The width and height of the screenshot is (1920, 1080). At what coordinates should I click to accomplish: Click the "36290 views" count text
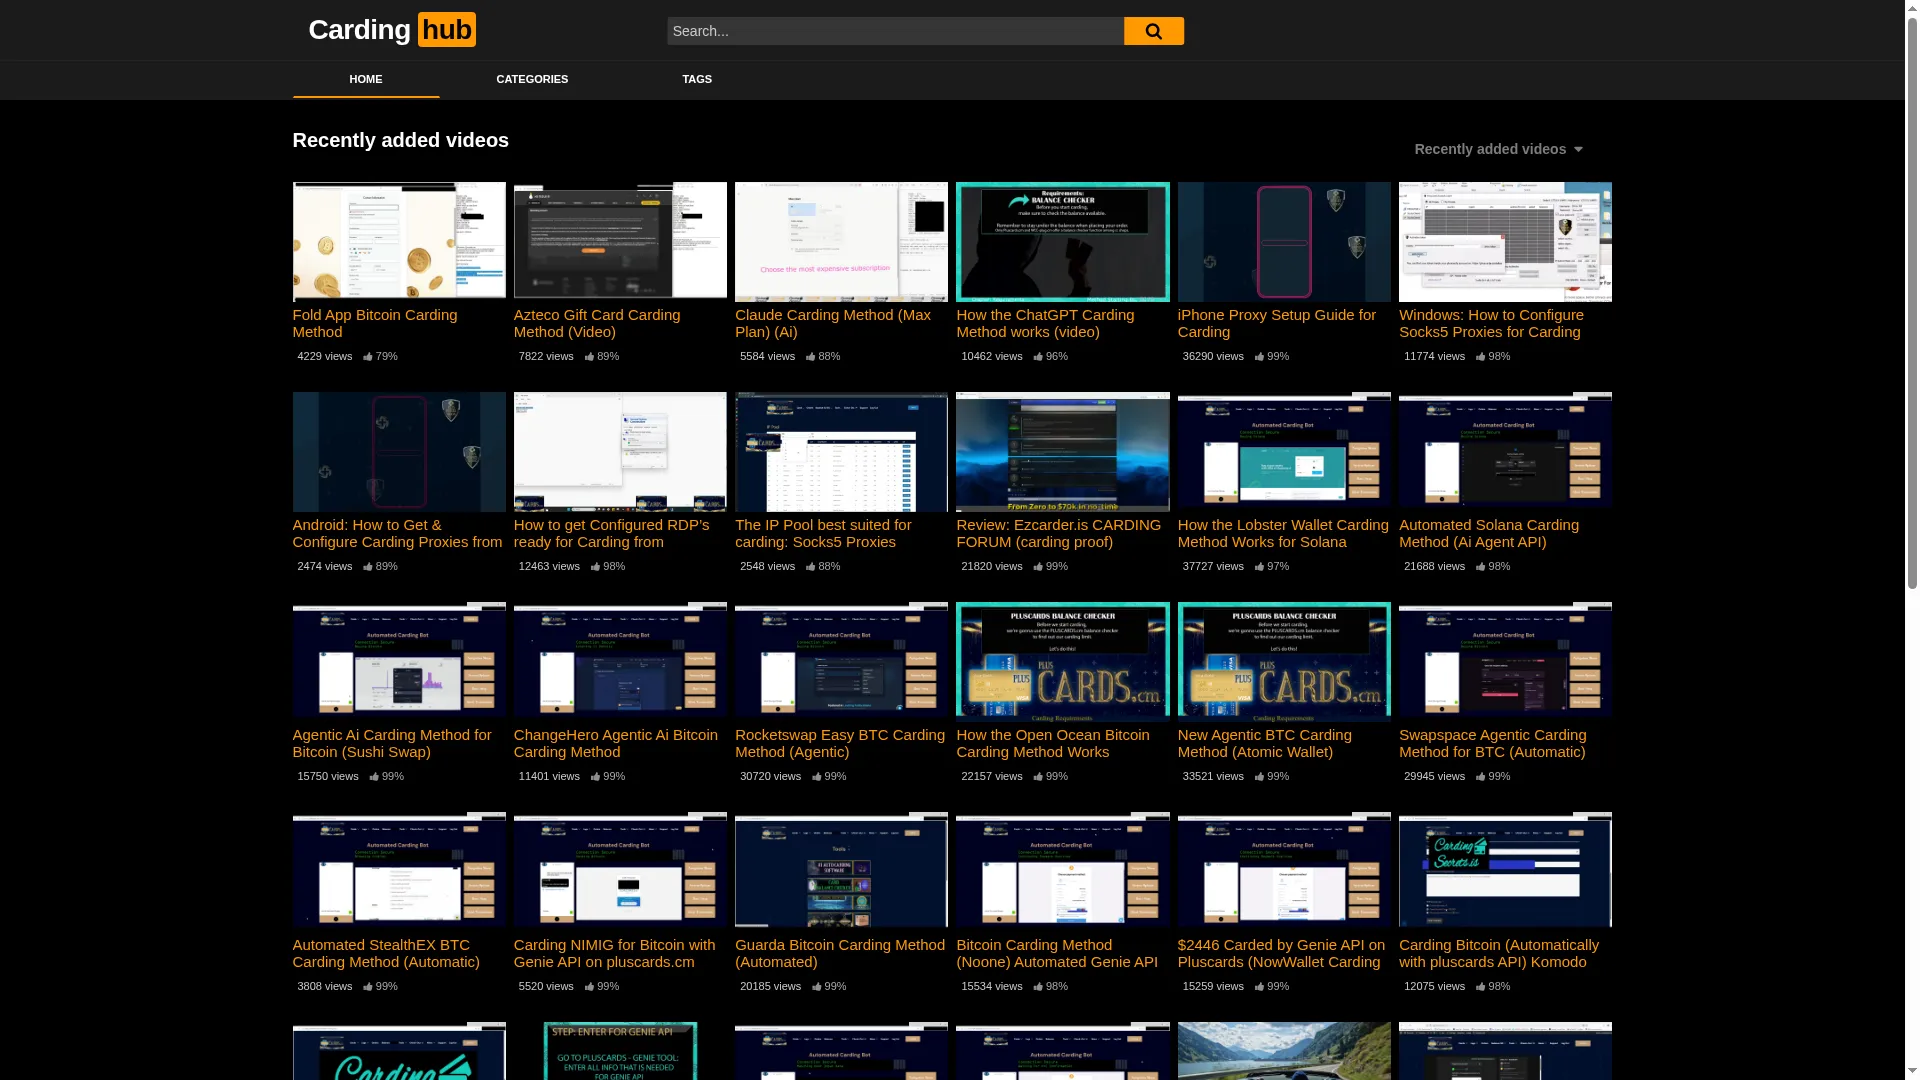point(1213,356)
